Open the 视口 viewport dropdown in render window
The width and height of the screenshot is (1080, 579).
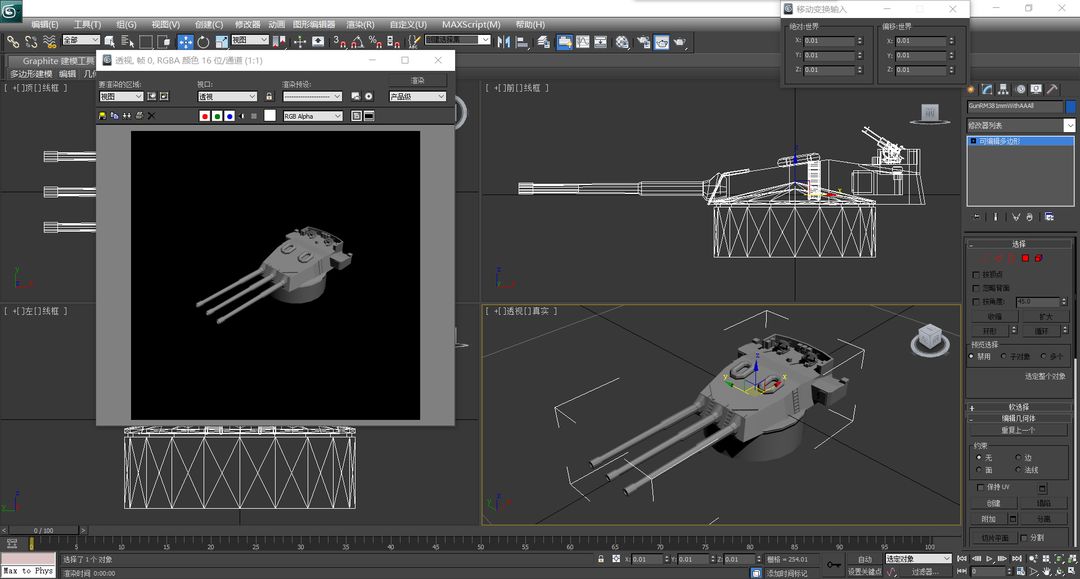(x=227, y=96)
